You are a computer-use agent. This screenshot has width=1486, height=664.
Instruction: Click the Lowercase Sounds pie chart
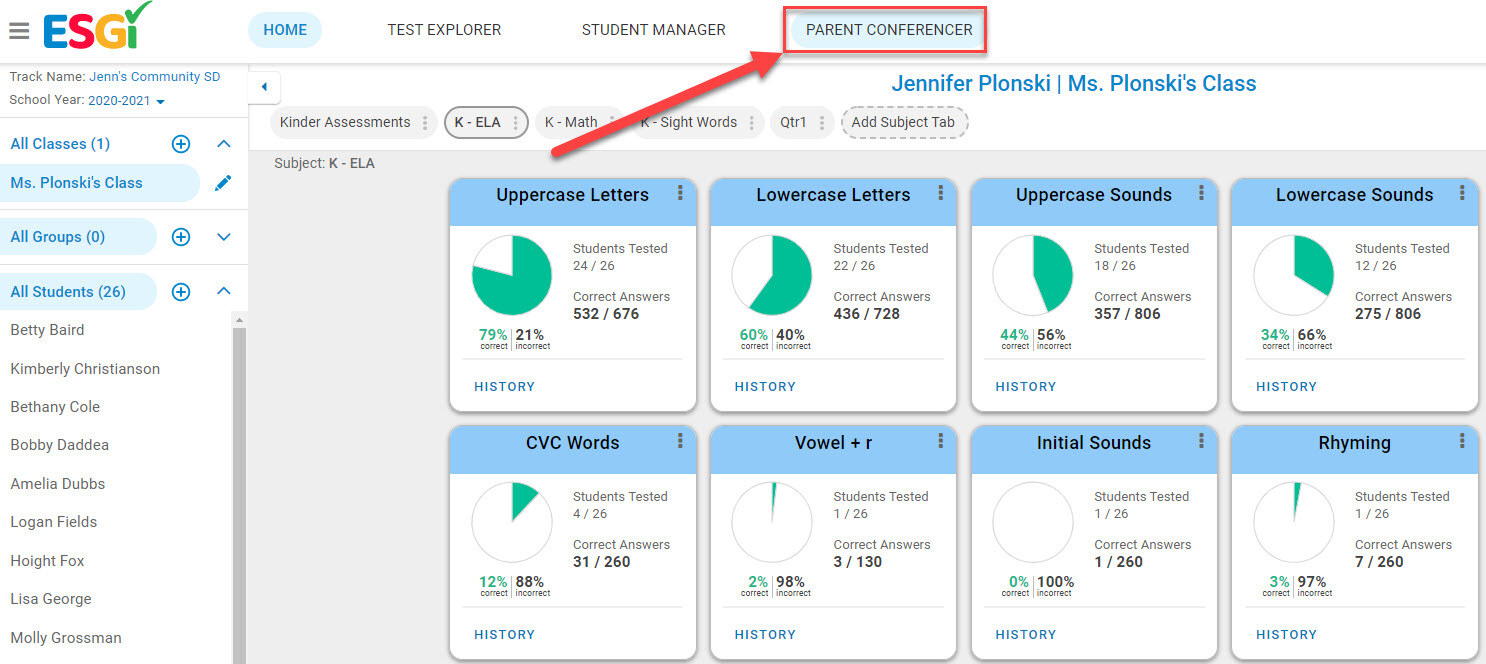tap(1294, 276)
